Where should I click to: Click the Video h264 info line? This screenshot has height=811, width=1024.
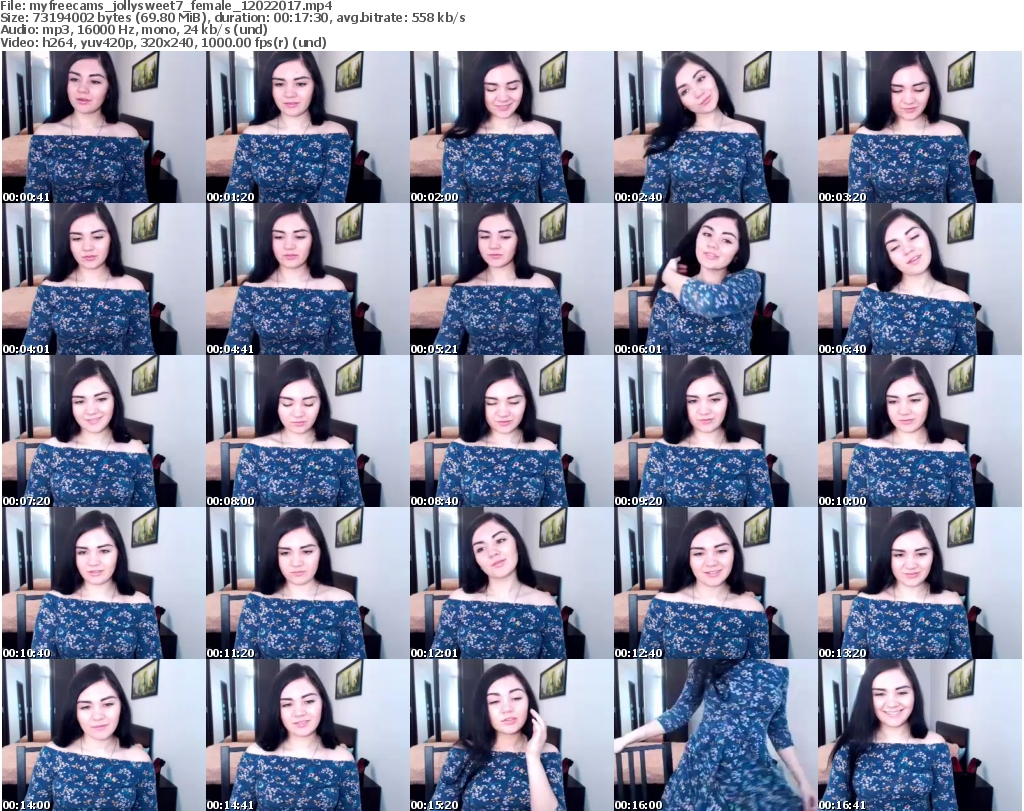click(x=163, y=42)
